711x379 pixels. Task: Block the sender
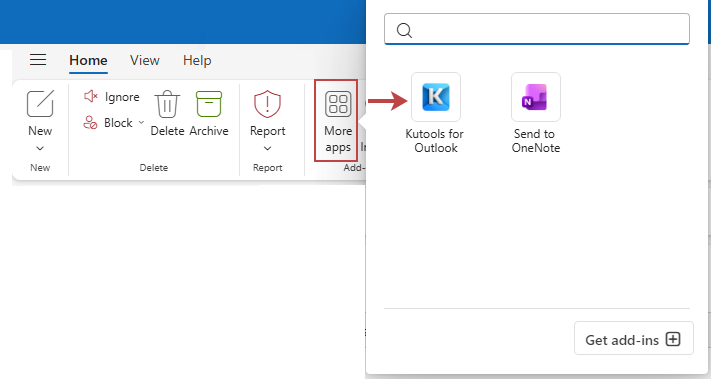108,122
